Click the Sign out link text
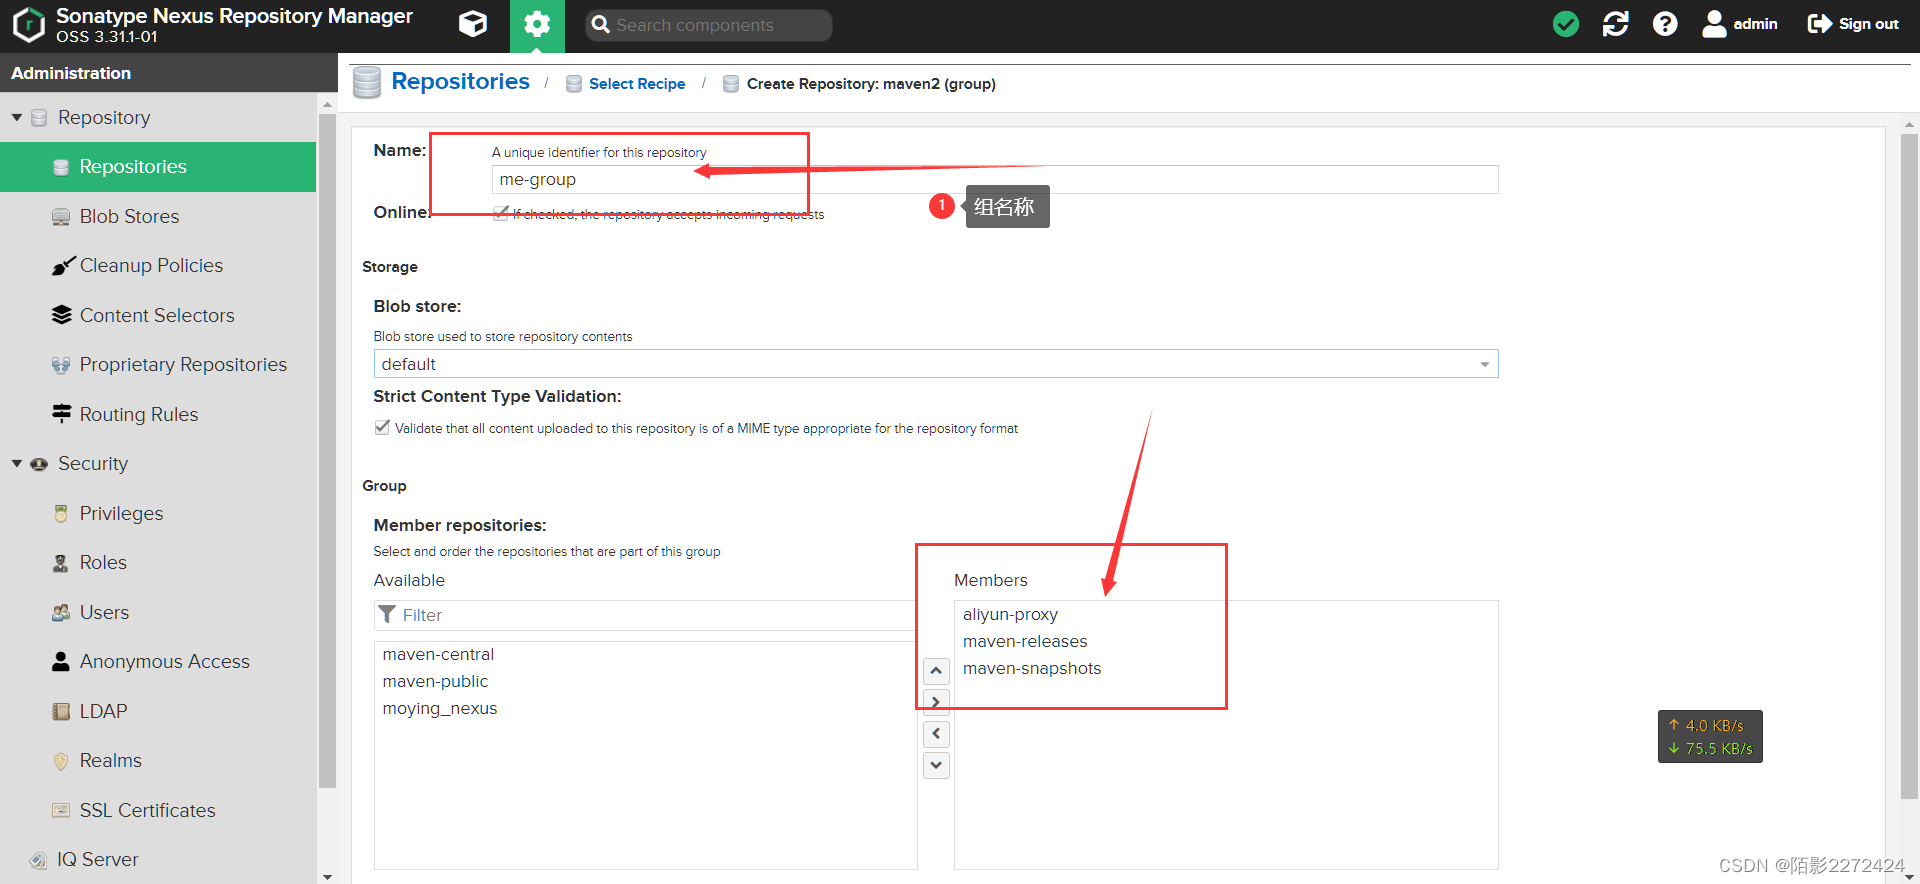 (x=1868, y=24)
